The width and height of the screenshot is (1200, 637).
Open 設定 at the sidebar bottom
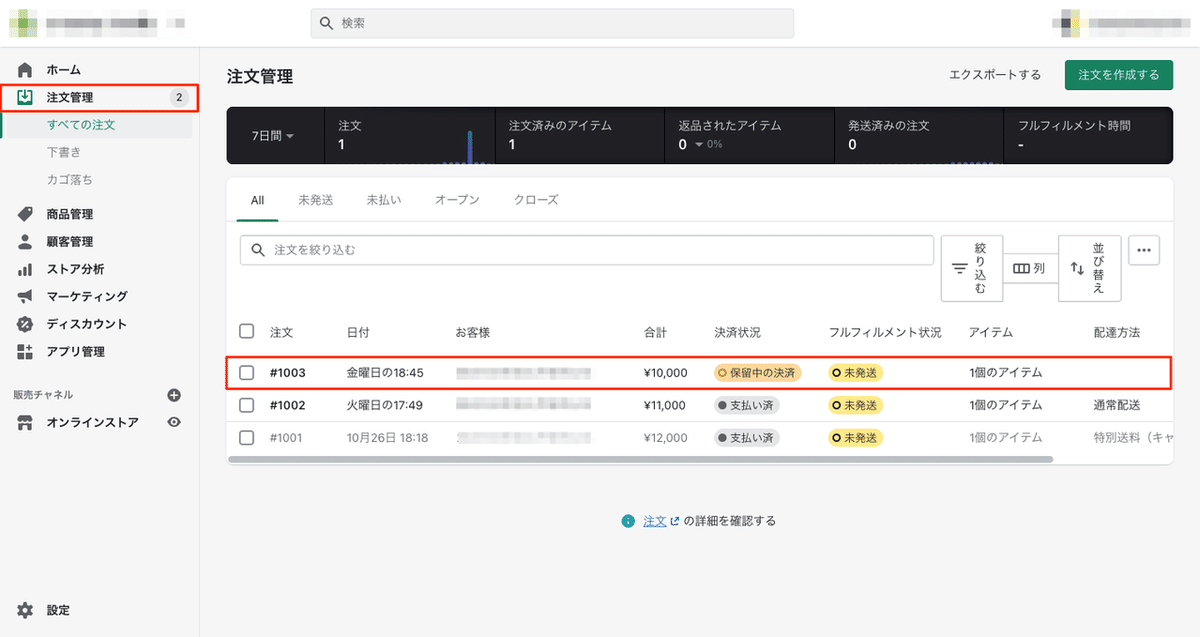pyautogui.click(x=58, y=610)
